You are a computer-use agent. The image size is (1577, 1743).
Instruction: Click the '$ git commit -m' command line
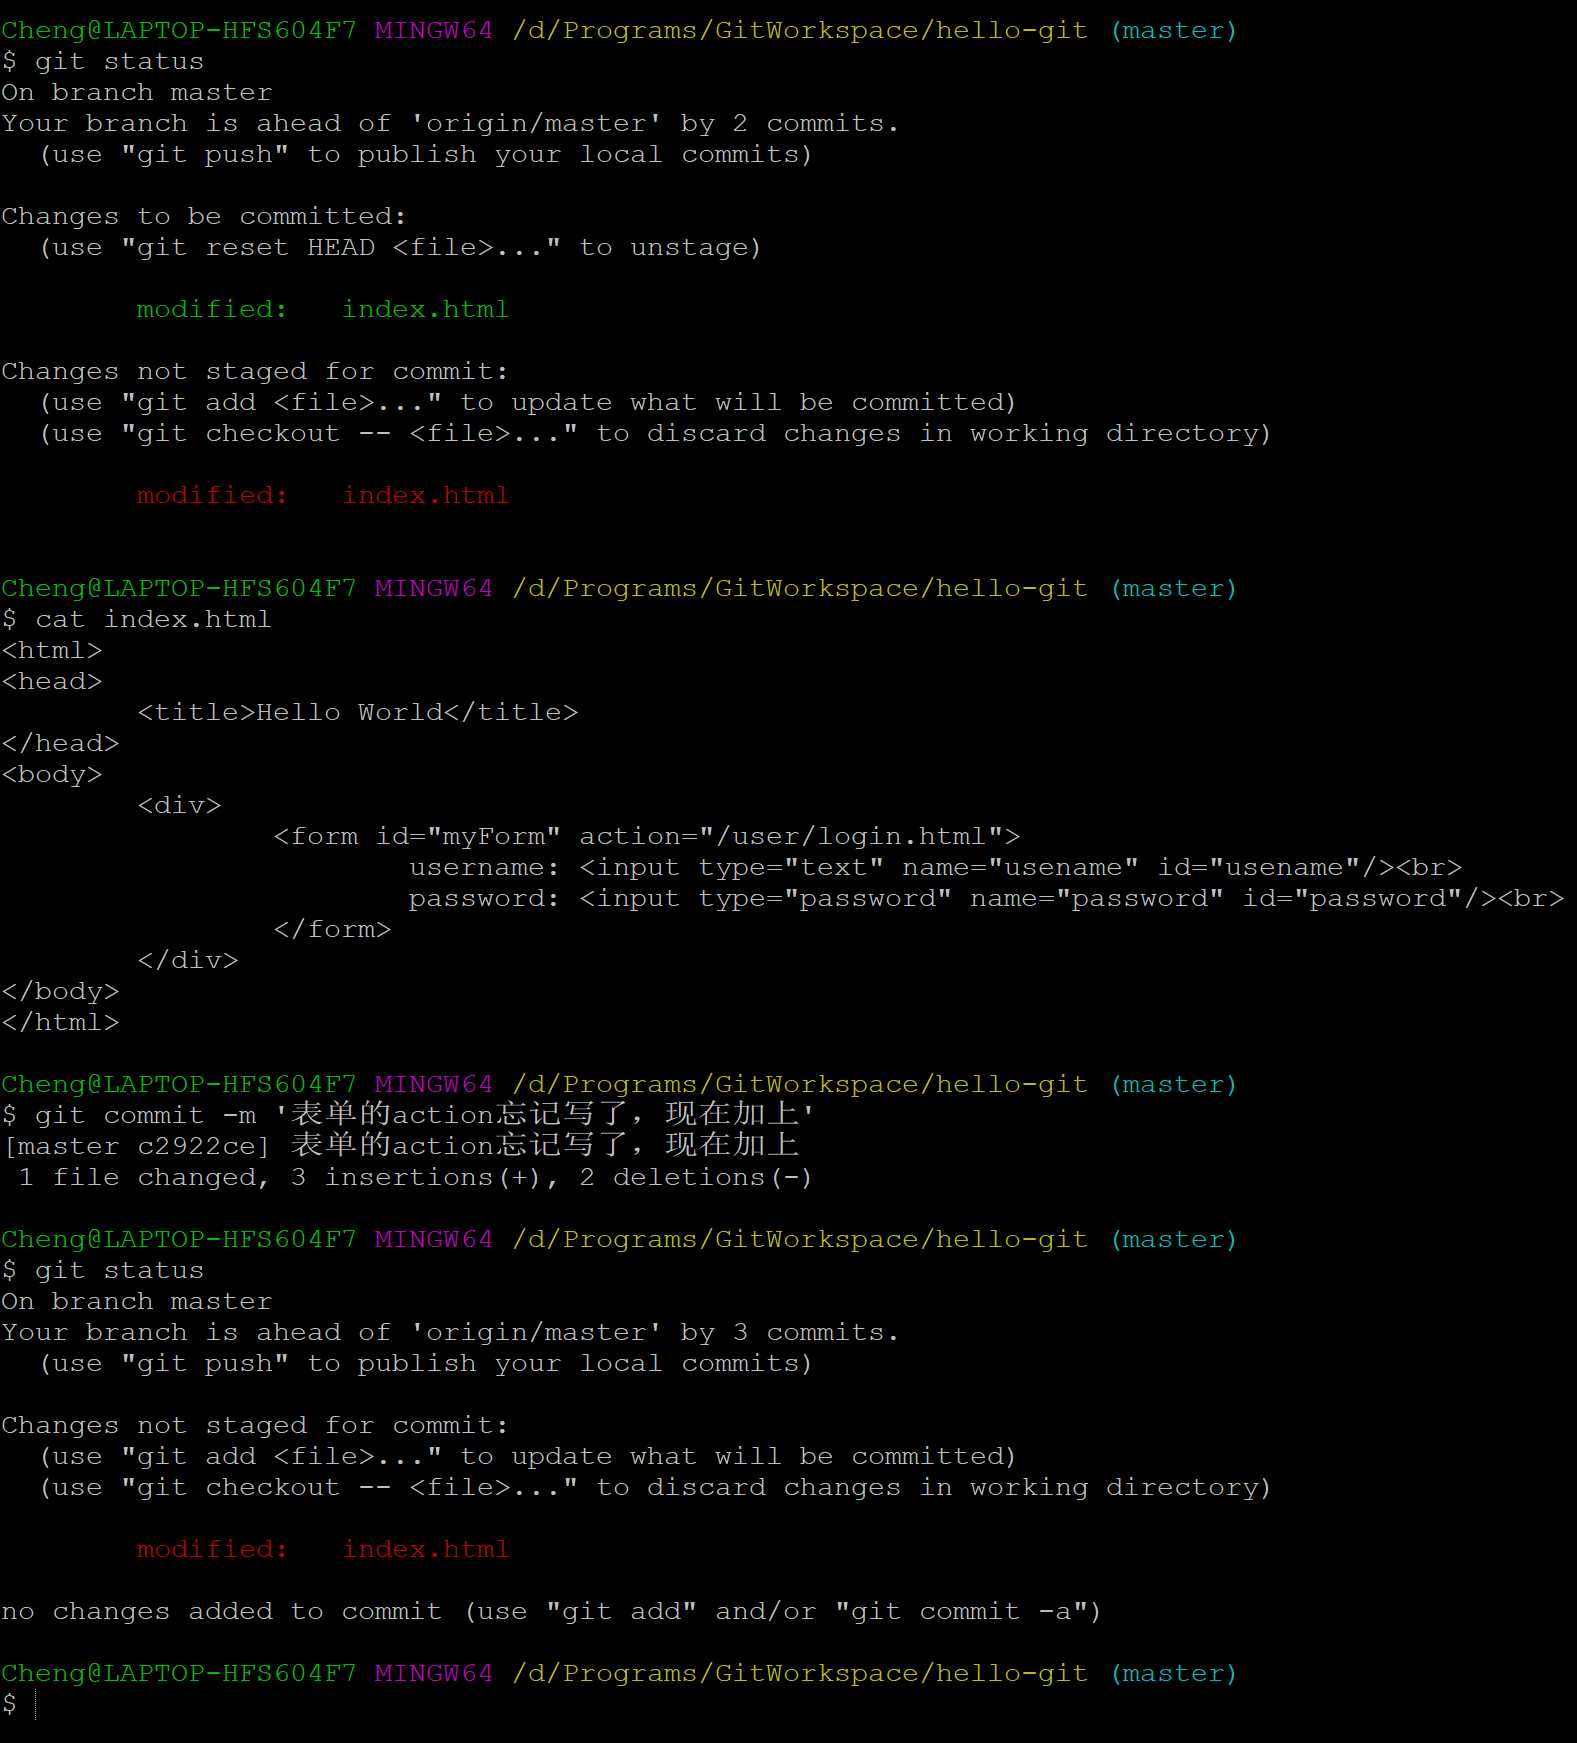[408, 1115]
